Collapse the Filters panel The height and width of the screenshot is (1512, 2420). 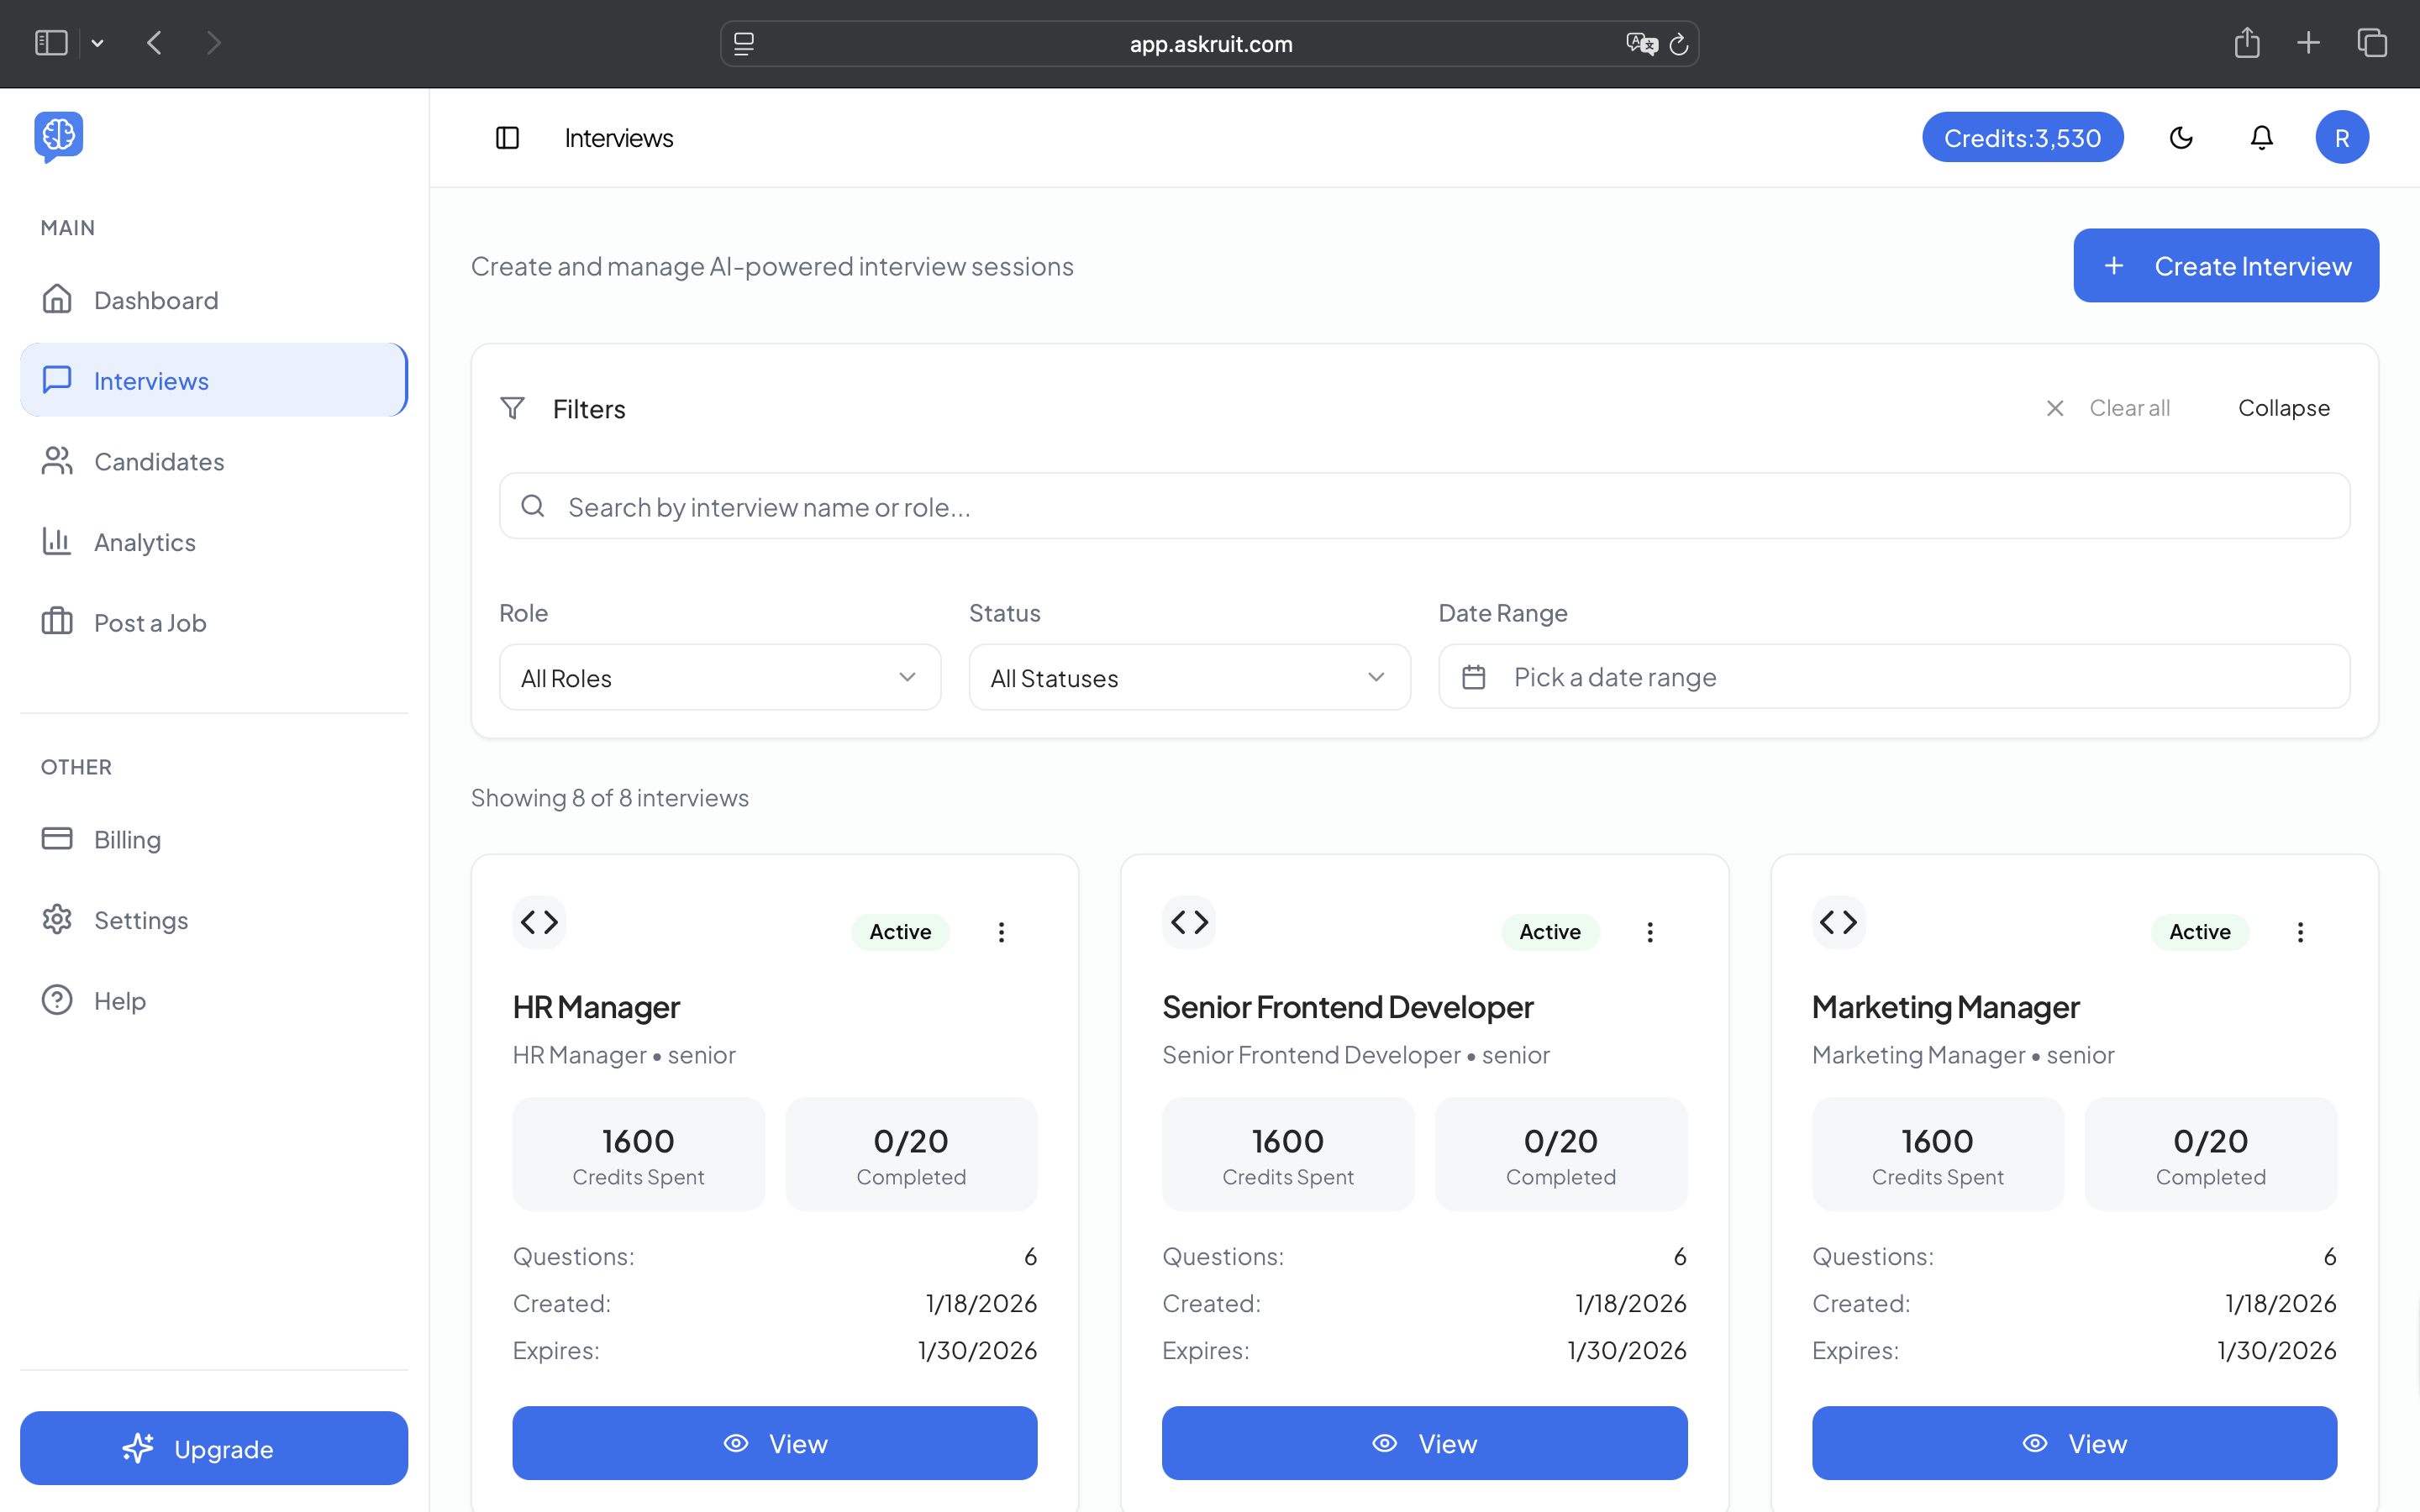(2283, 408)
